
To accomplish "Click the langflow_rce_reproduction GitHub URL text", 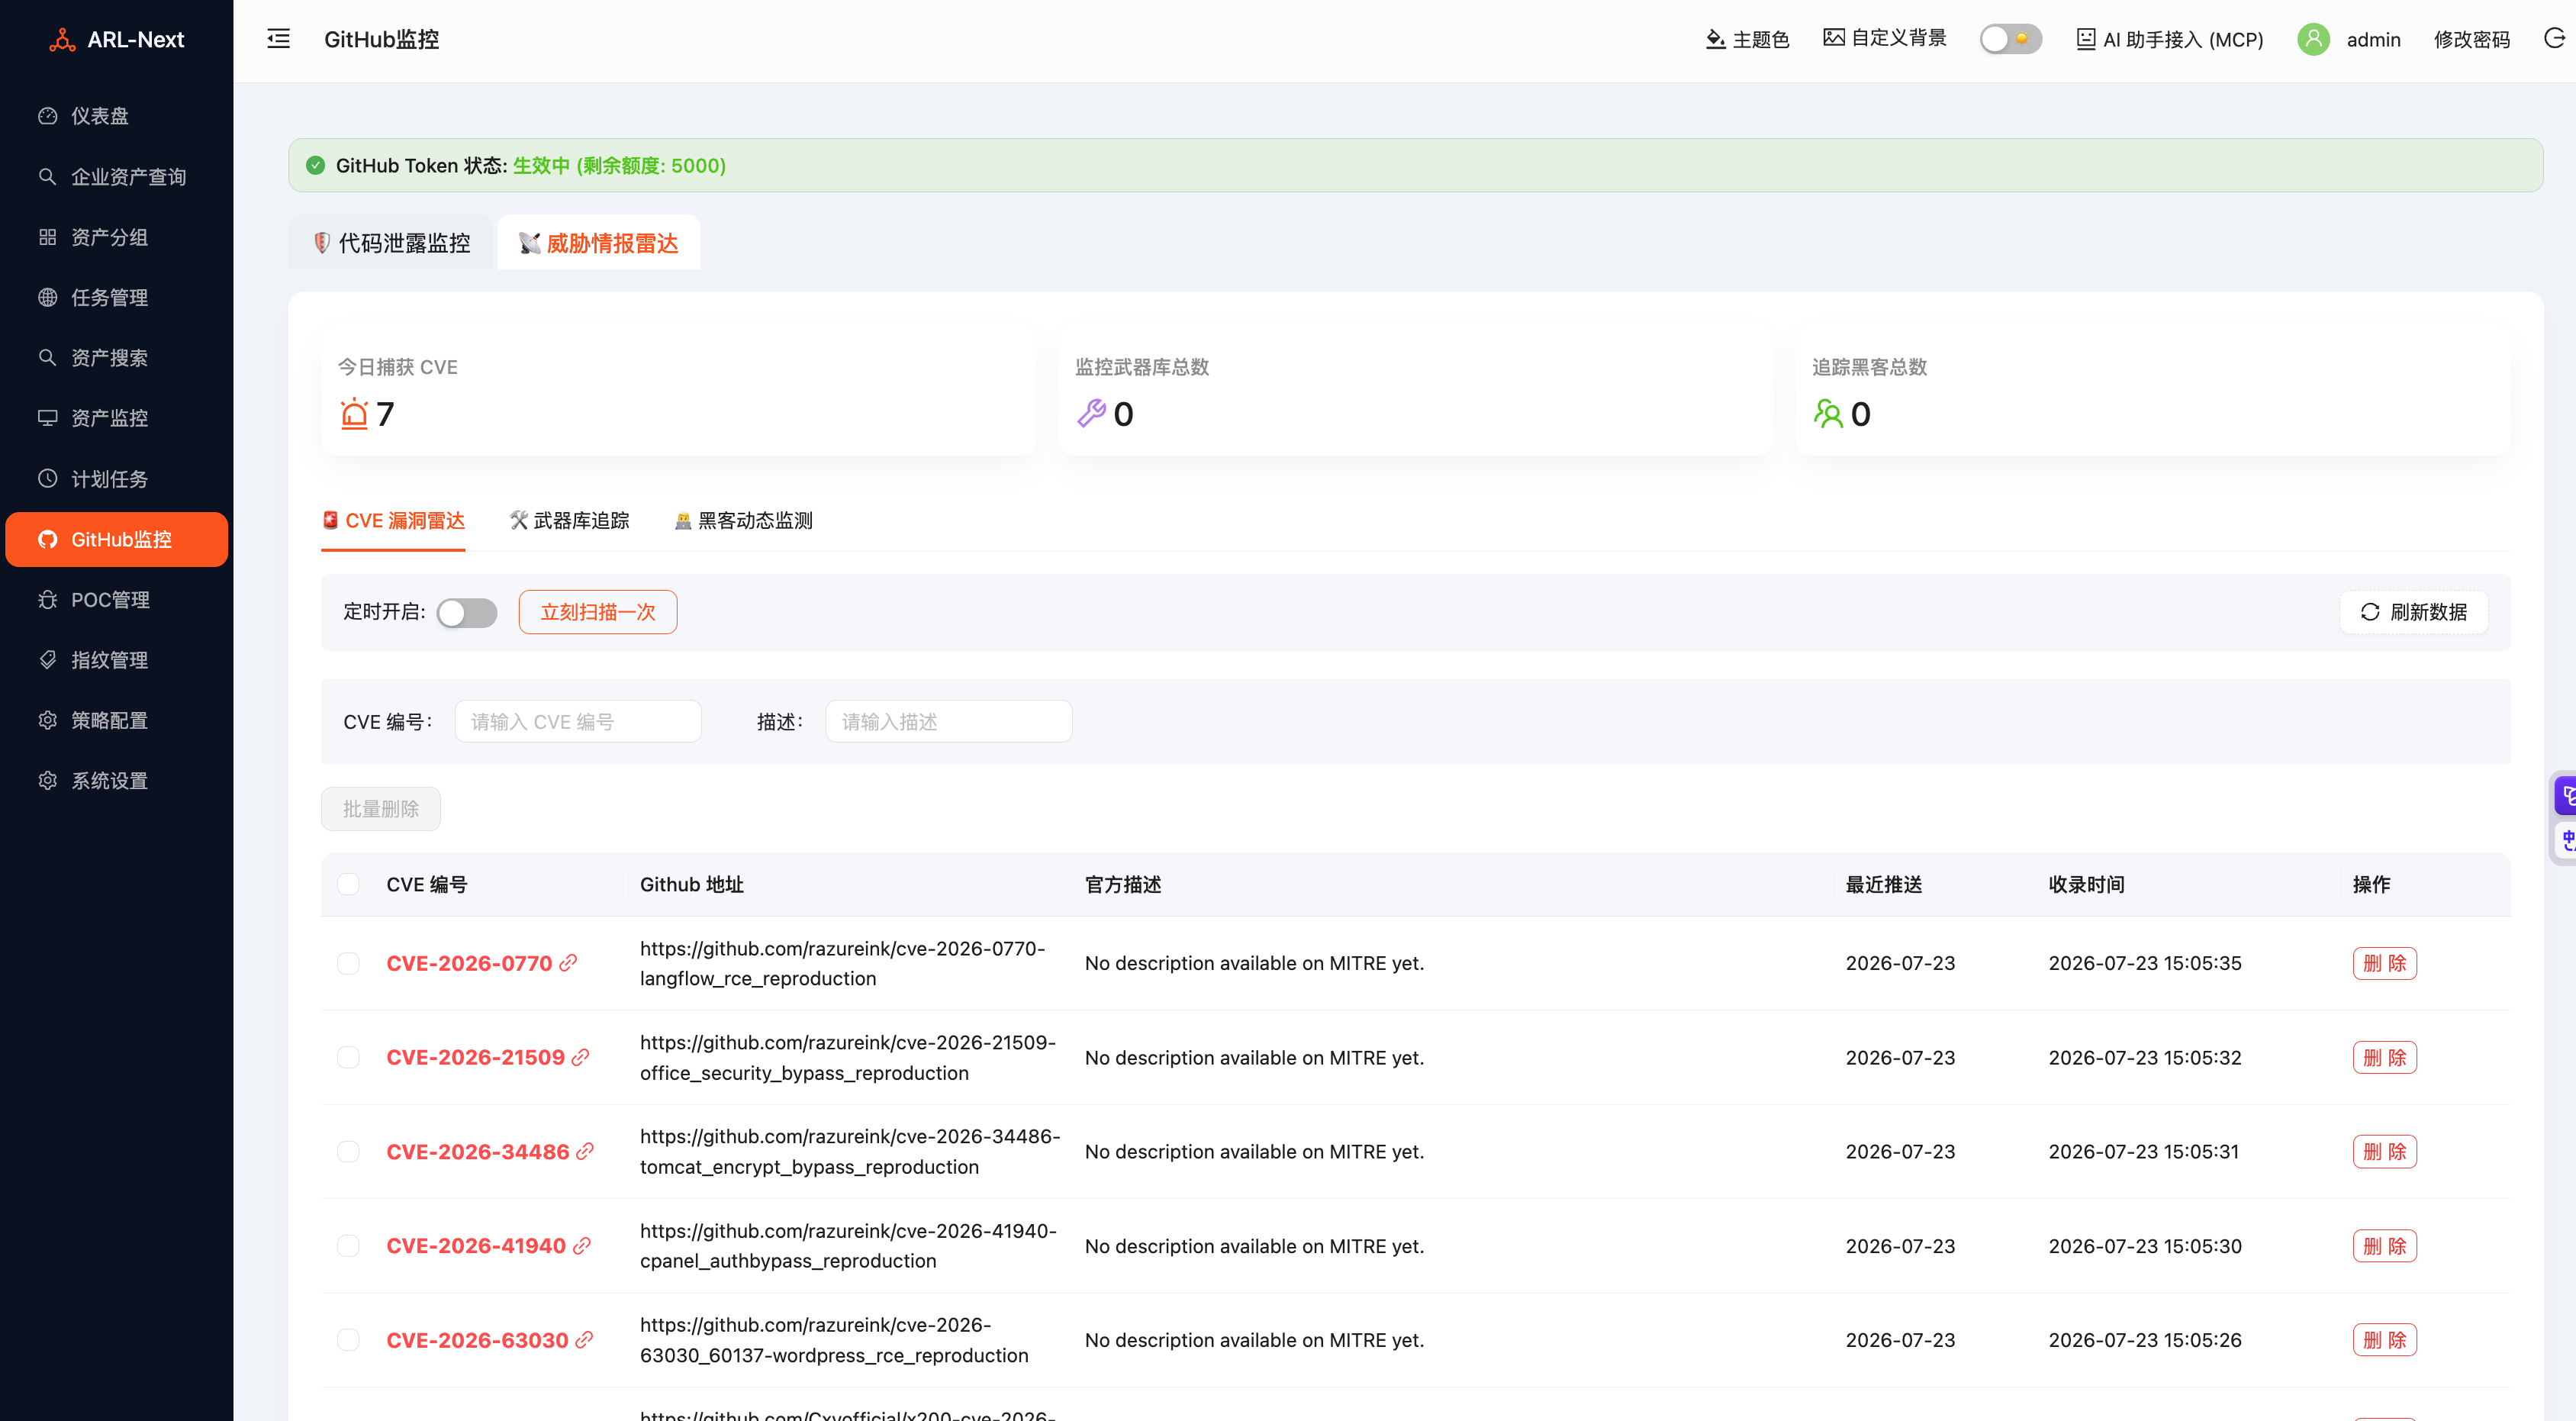I will click(x=842, y=963).
